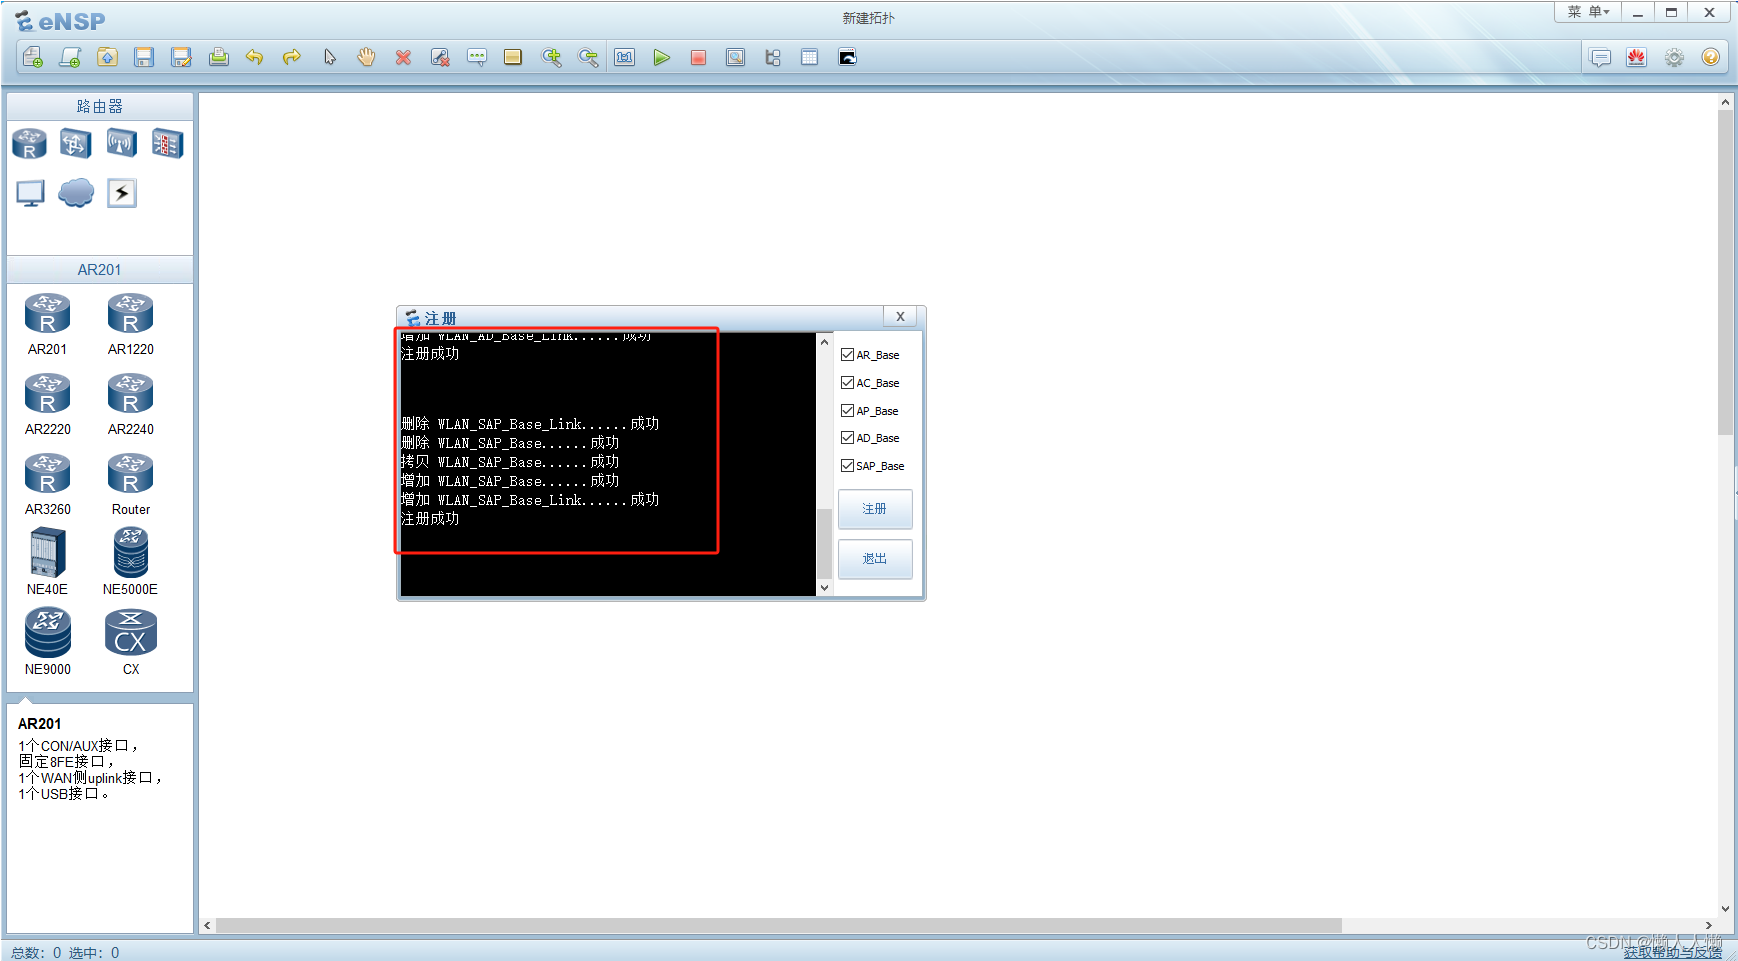Open the forum chat bubble icon
This screenshot has width=1738, height=961.
[x=1600, y=58]
